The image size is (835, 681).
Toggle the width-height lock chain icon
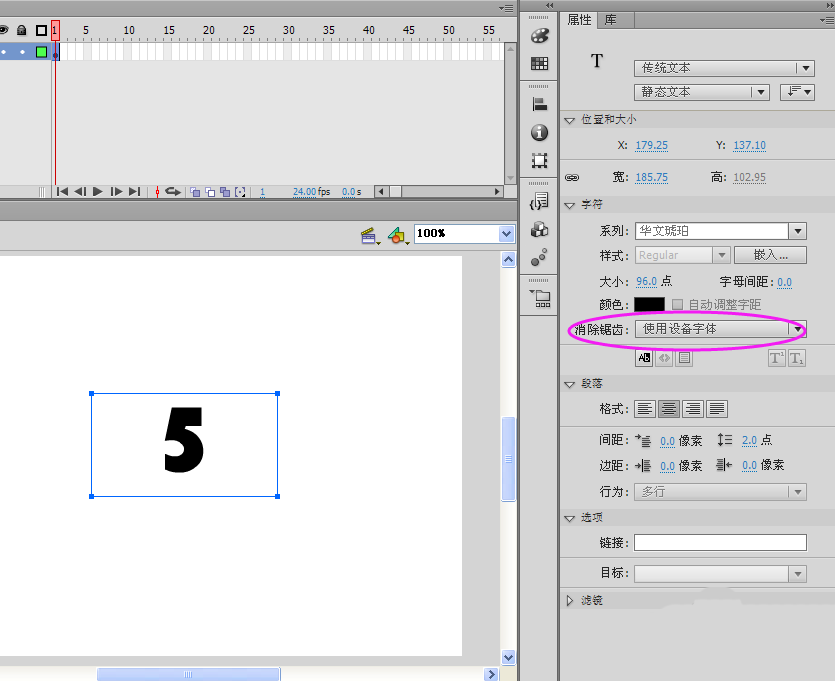[x=572, y=177]
